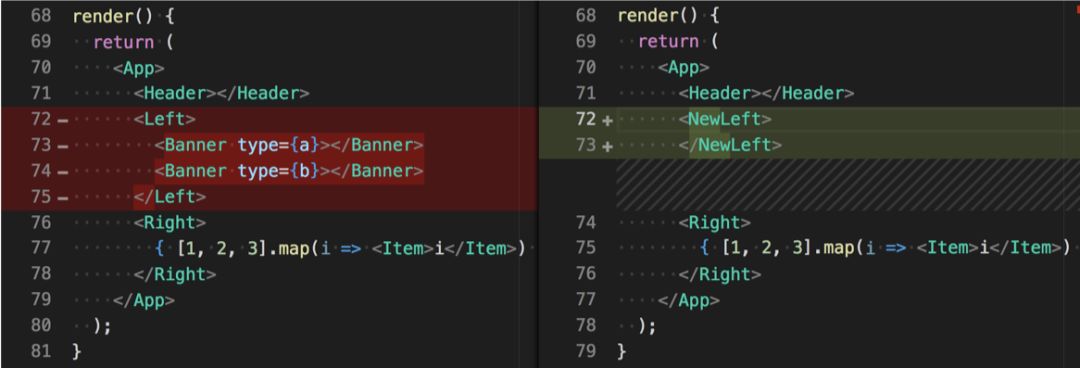The height and width of the screenshot is (368, 1080).
Task: Click line number 81 in the left pane
Action: tap(41, 351)
